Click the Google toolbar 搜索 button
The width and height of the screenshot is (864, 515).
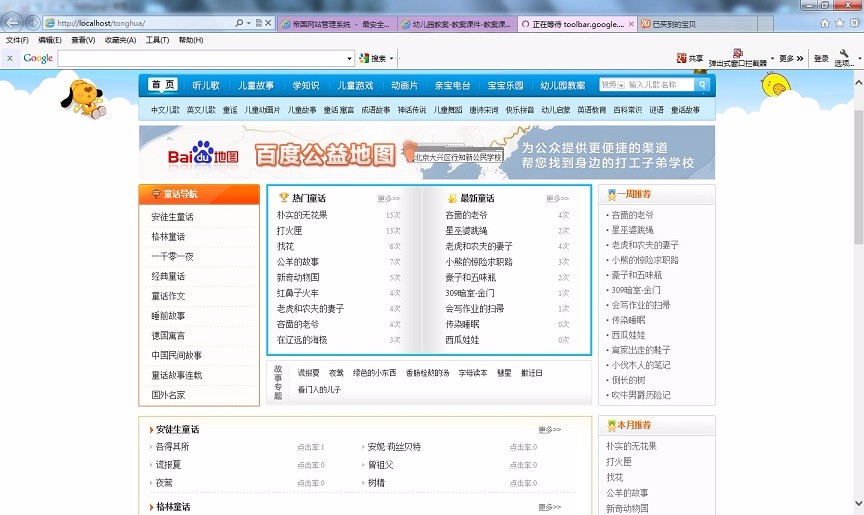click(x=372, y=58)
